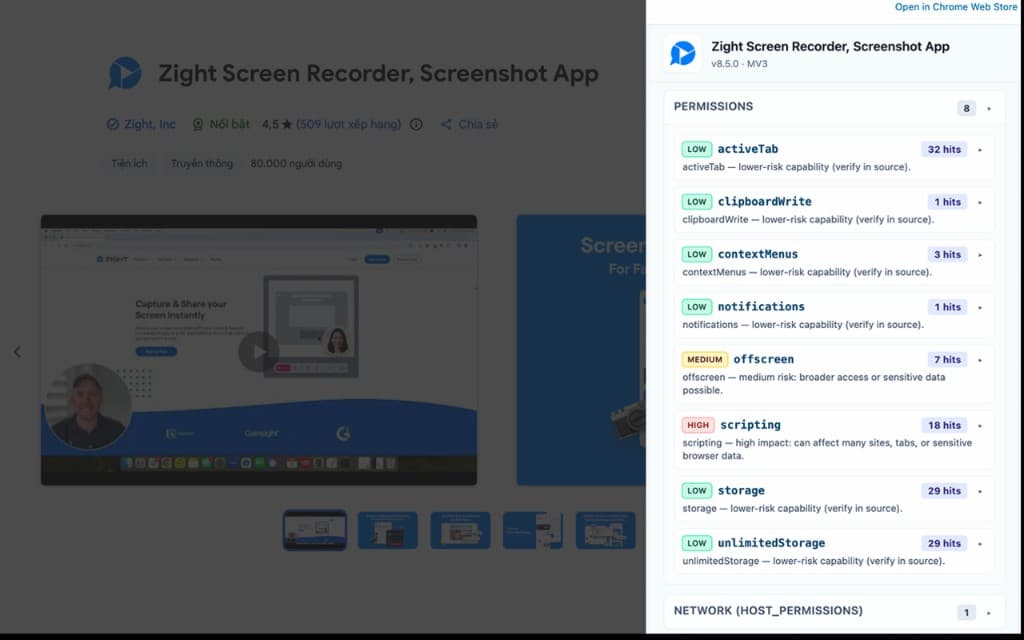The image size is (1024, 640).
Task: Select the third screenshot thumbnail
Action: tap(460, 530)
